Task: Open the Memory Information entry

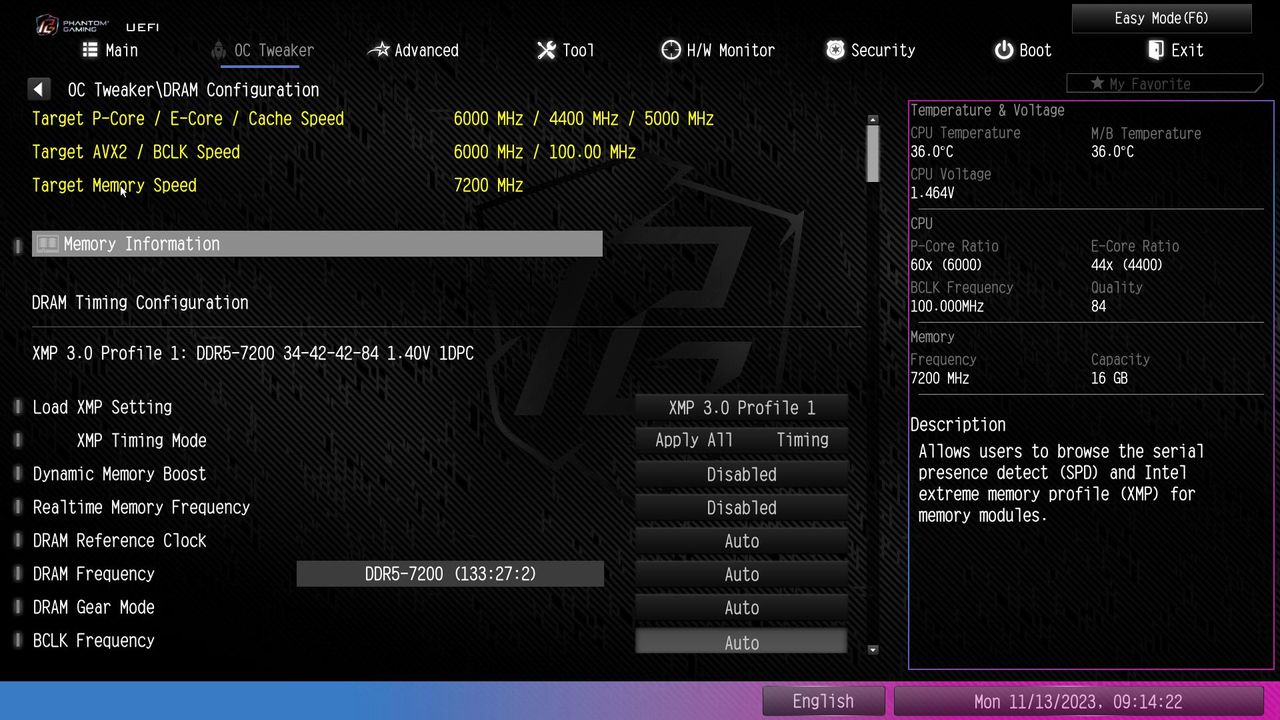Action: [x=317, y=244]
